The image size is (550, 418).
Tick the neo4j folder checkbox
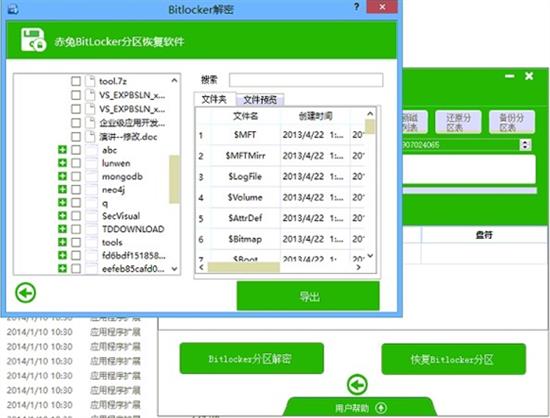(x=76, y=190)
